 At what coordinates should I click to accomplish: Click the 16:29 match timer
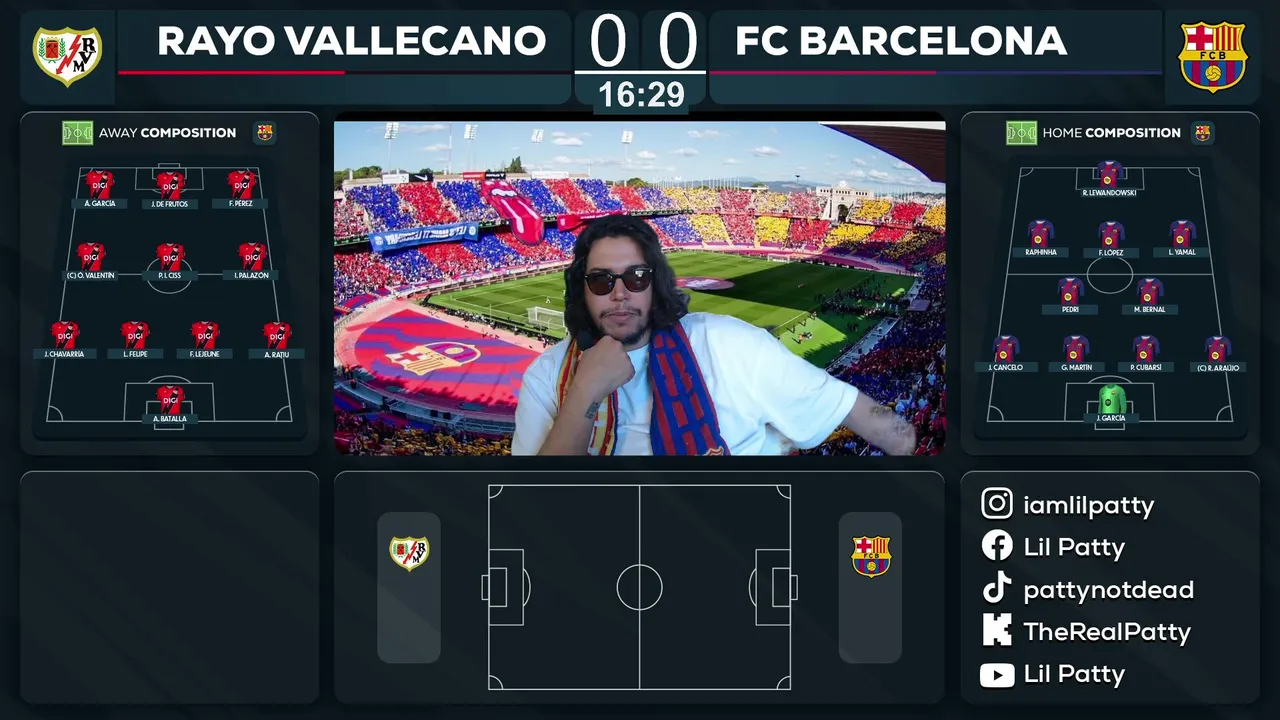pos(641,95)
